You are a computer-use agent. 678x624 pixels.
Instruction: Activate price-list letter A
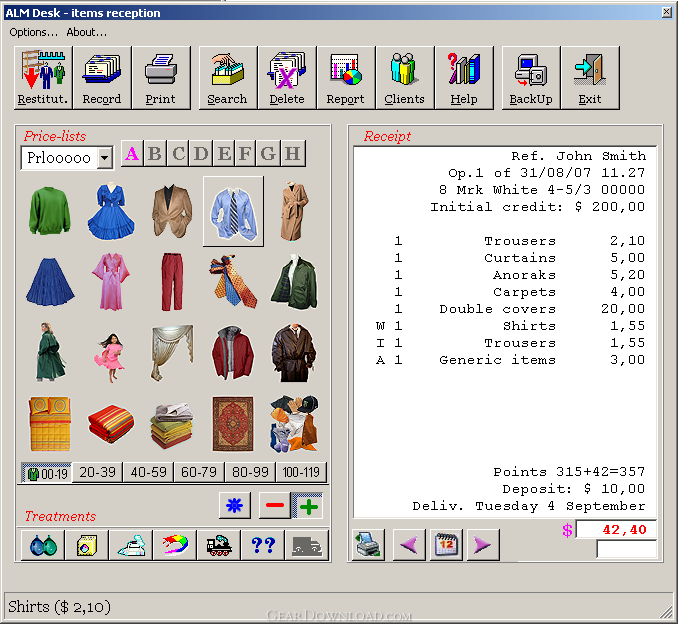pyautogui.click(x=132, y=154)
